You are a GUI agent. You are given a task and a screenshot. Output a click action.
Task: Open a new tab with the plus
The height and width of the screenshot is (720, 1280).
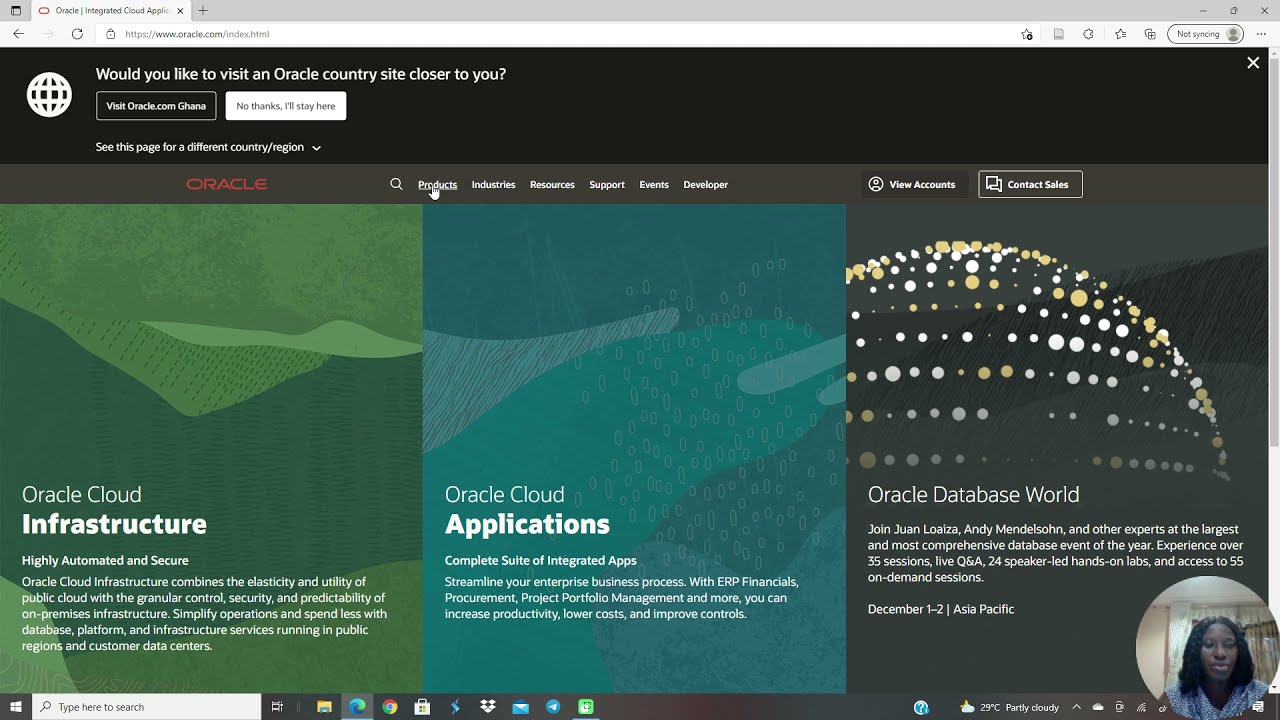(x=203, y=11)
